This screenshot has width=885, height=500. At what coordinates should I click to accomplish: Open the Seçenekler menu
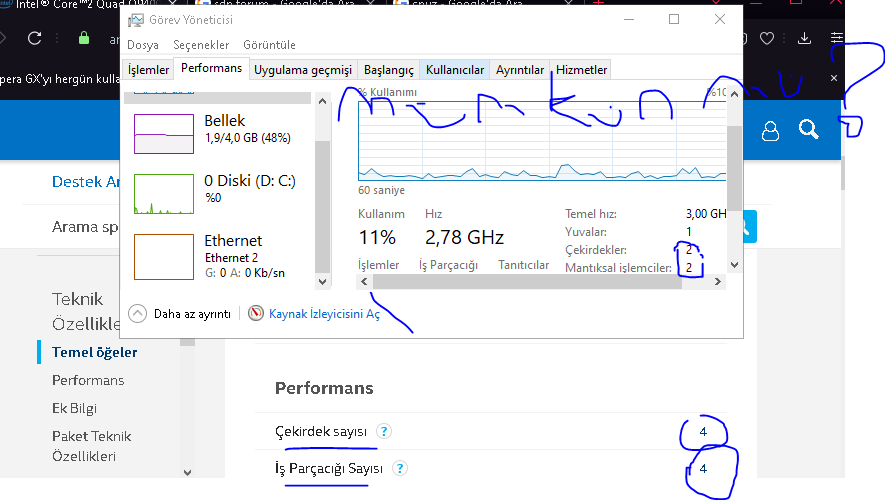click(x=201, y=45)
